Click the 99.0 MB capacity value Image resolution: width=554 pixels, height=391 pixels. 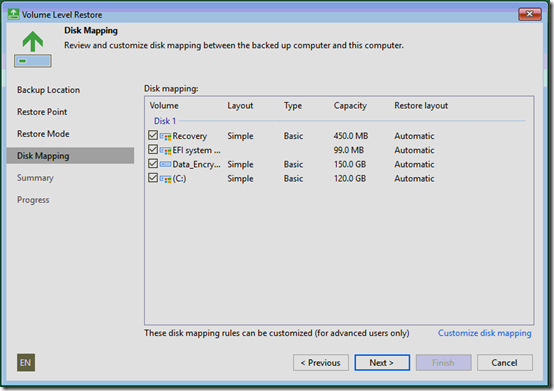[349, 150]
